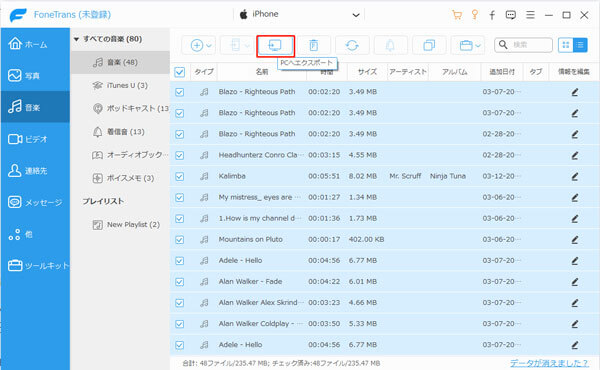Viewport: 600px width, 370px height.
Task: Click the データが消えました? link
Action: point(549,363)
